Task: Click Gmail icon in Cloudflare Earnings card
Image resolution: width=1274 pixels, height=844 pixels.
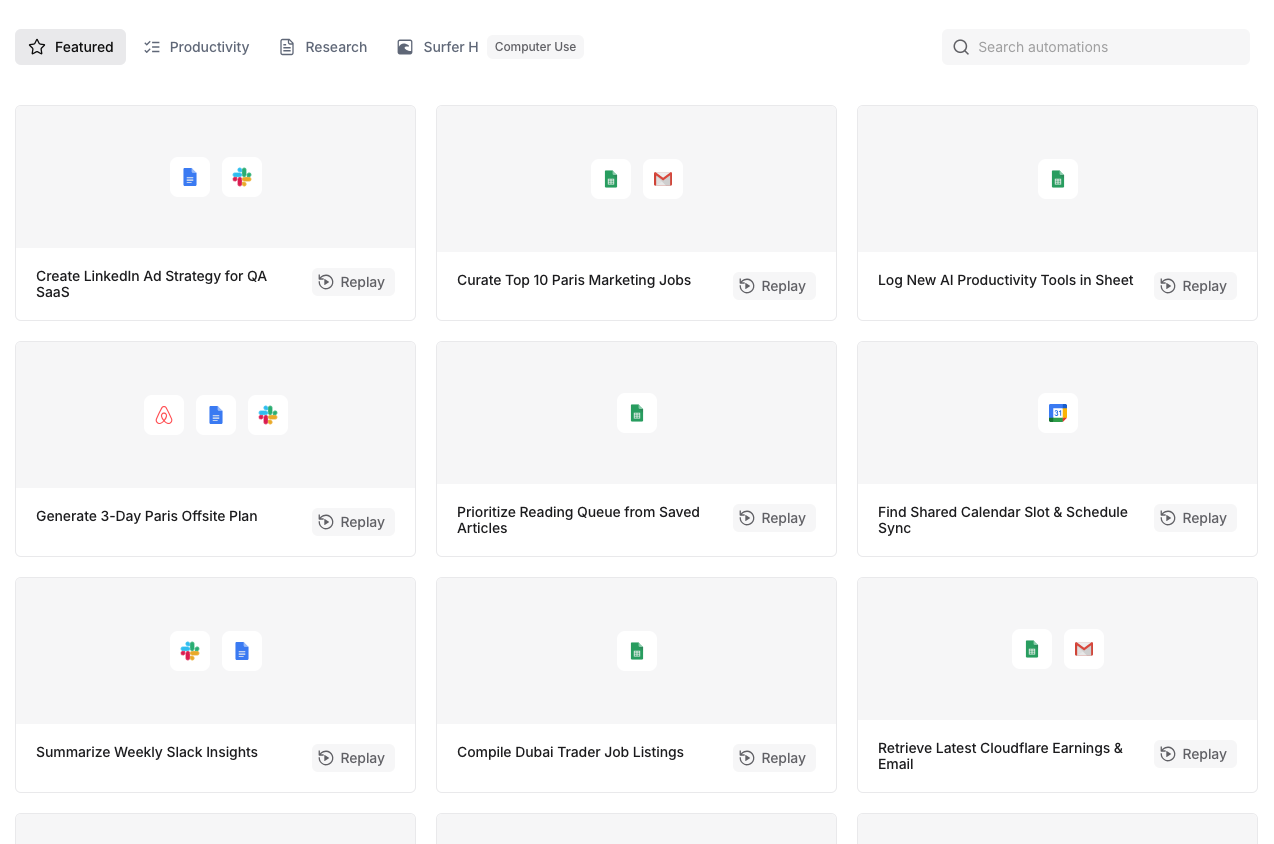Action: click(1083, 649)
